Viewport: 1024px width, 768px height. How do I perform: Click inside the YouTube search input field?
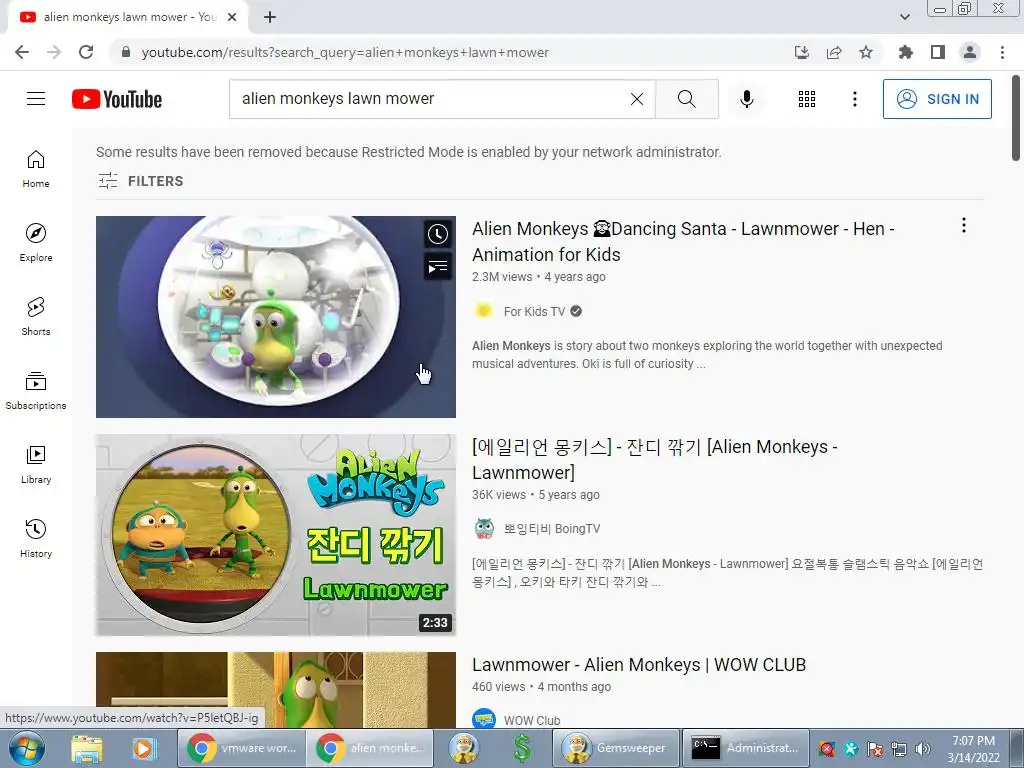pyautogui.click(x=431, y=99)
